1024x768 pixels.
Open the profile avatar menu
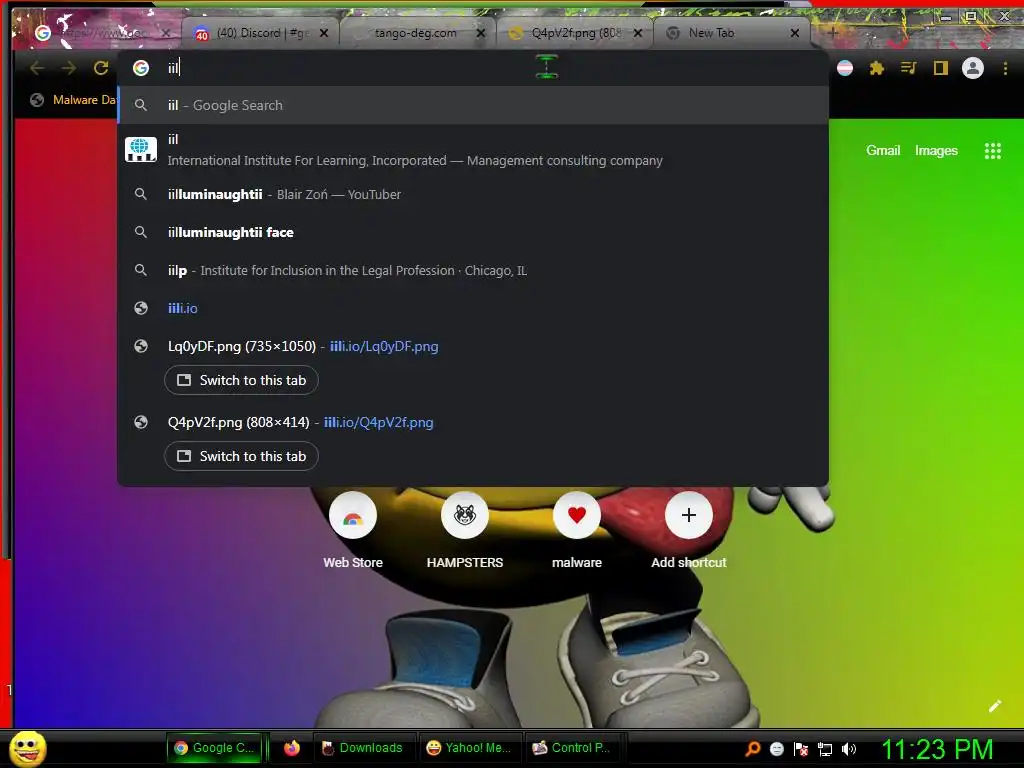pyautogui.click(x=972, y=68)
